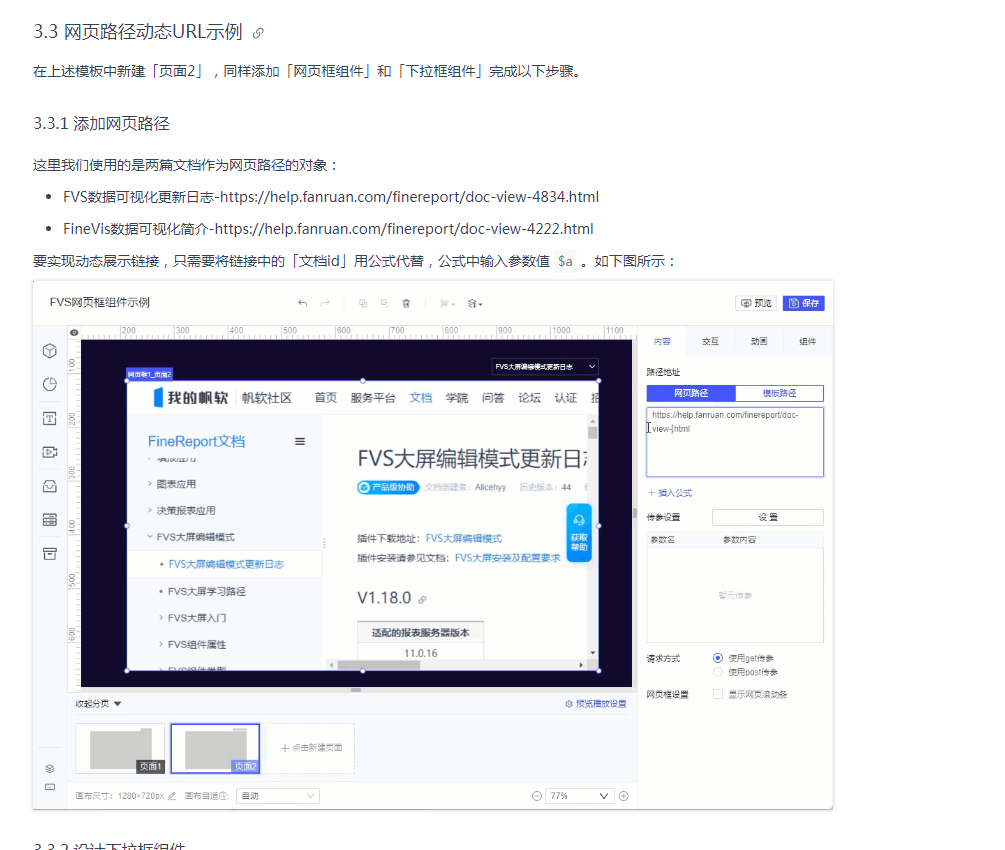
Task: Select the archive box icon in sidebar
Action: 50,553
